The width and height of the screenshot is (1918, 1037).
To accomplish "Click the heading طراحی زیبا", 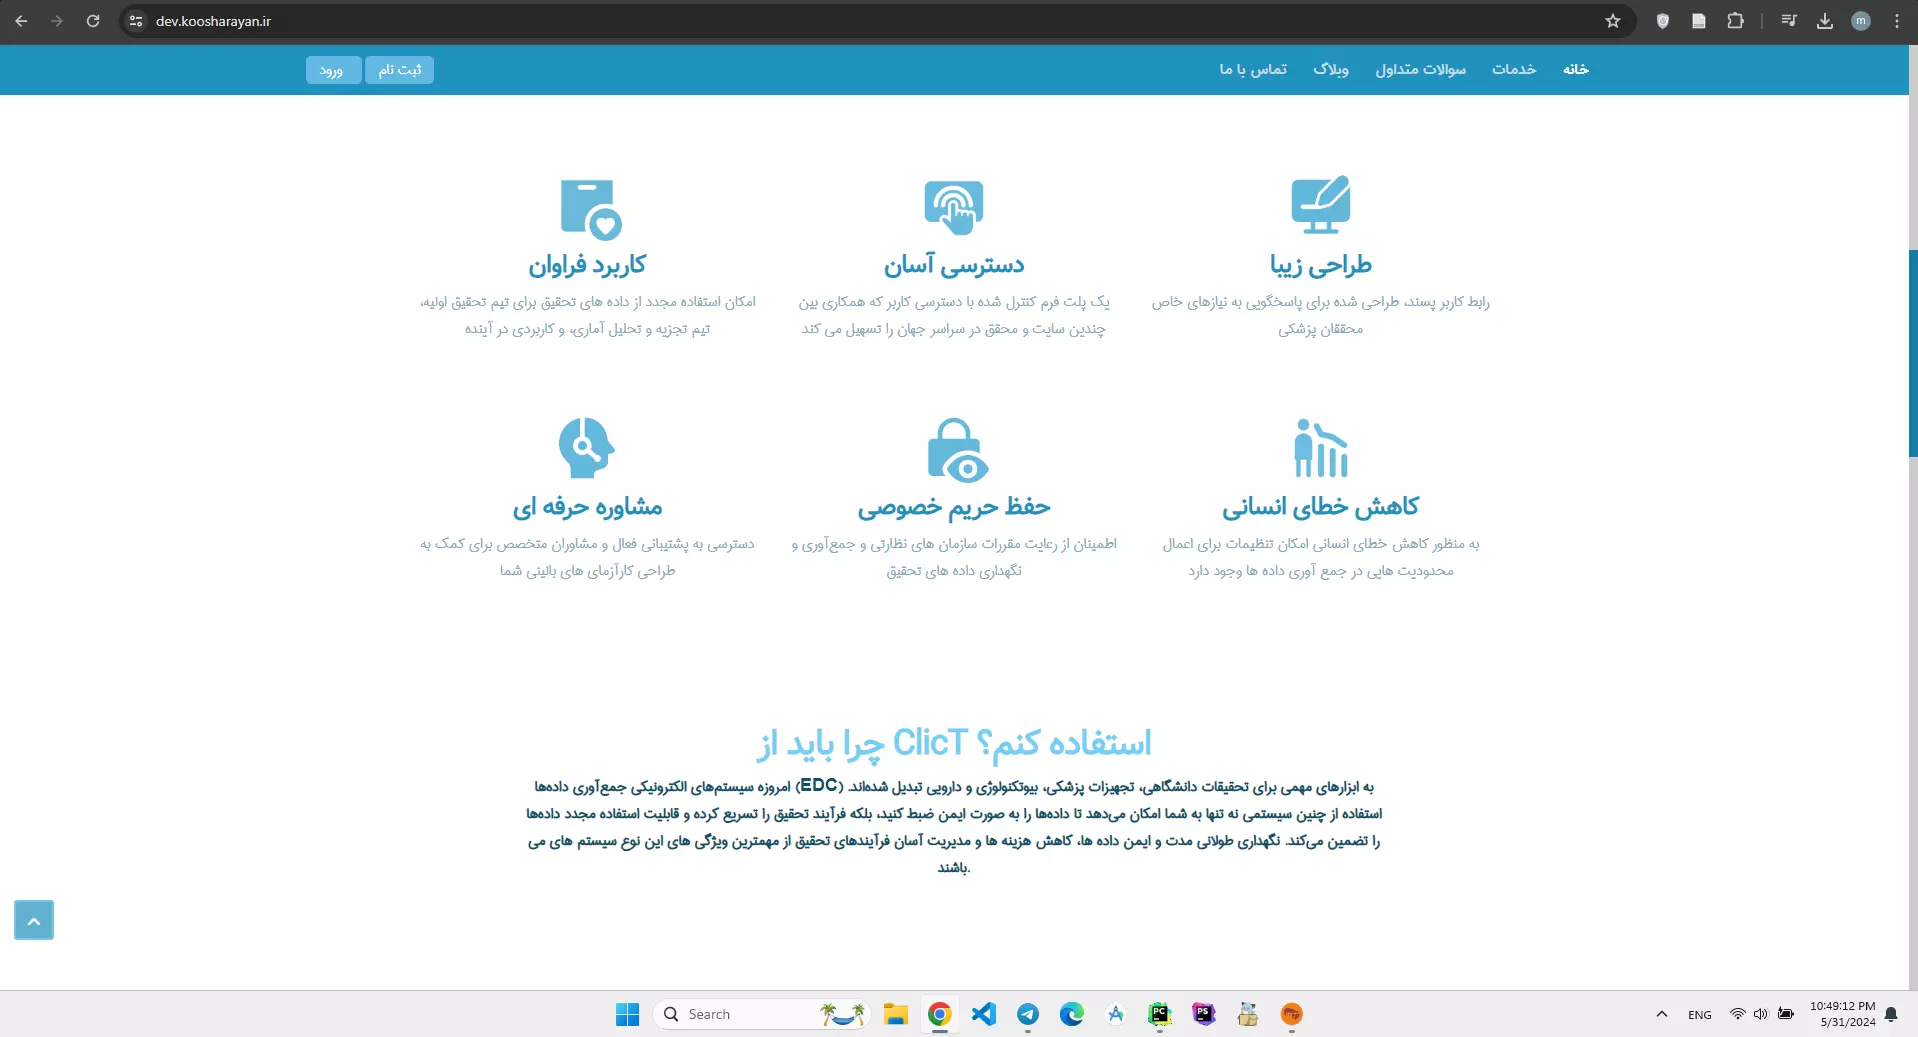I will (x=1320, y=265).
